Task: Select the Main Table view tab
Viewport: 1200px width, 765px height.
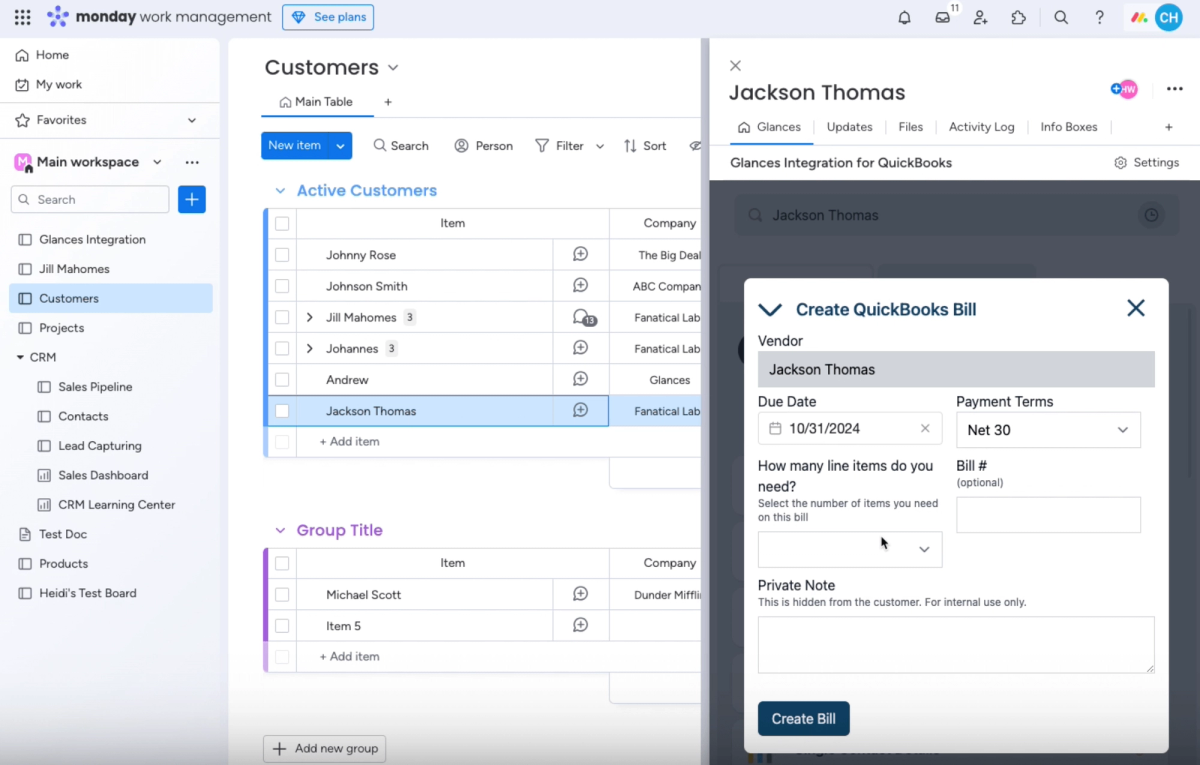Action: point(316,102)
